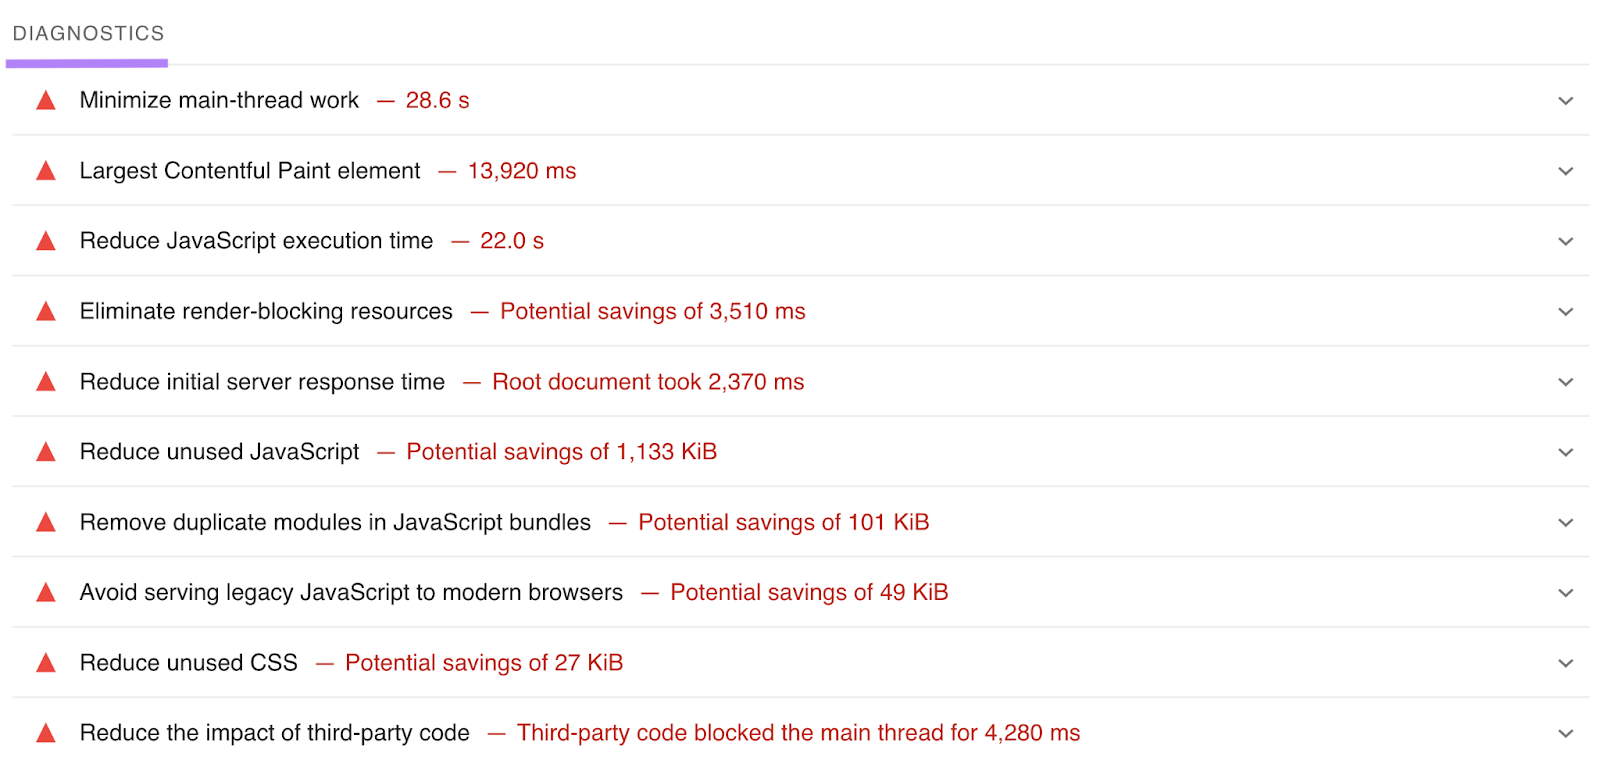The image size is (1600, 764).
Task: Click the red triangle for Remove duplicate modules audit
Action: point(46,522)
